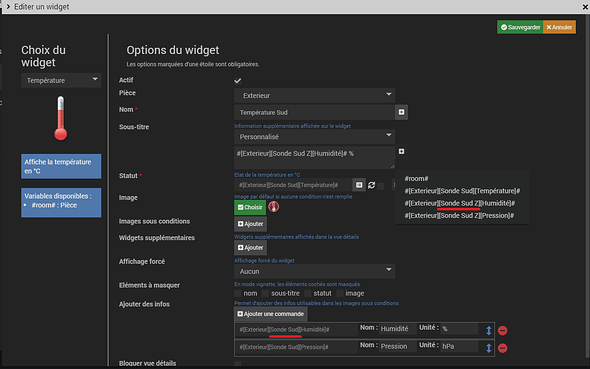Click the Information supplémentaire affichée sur le widget text

click(x=292, y=126)
